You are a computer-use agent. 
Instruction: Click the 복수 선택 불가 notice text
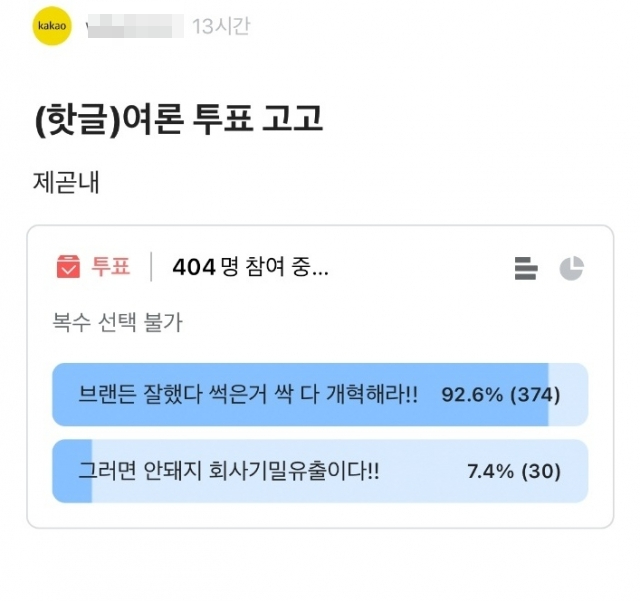tap(118, 323)
